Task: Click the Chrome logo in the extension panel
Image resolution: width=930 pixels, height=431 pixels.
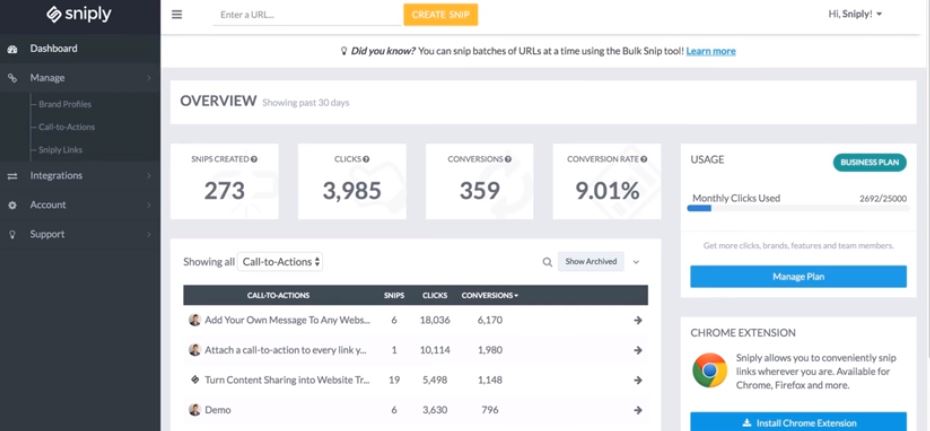Action: (x=709, y=370)
